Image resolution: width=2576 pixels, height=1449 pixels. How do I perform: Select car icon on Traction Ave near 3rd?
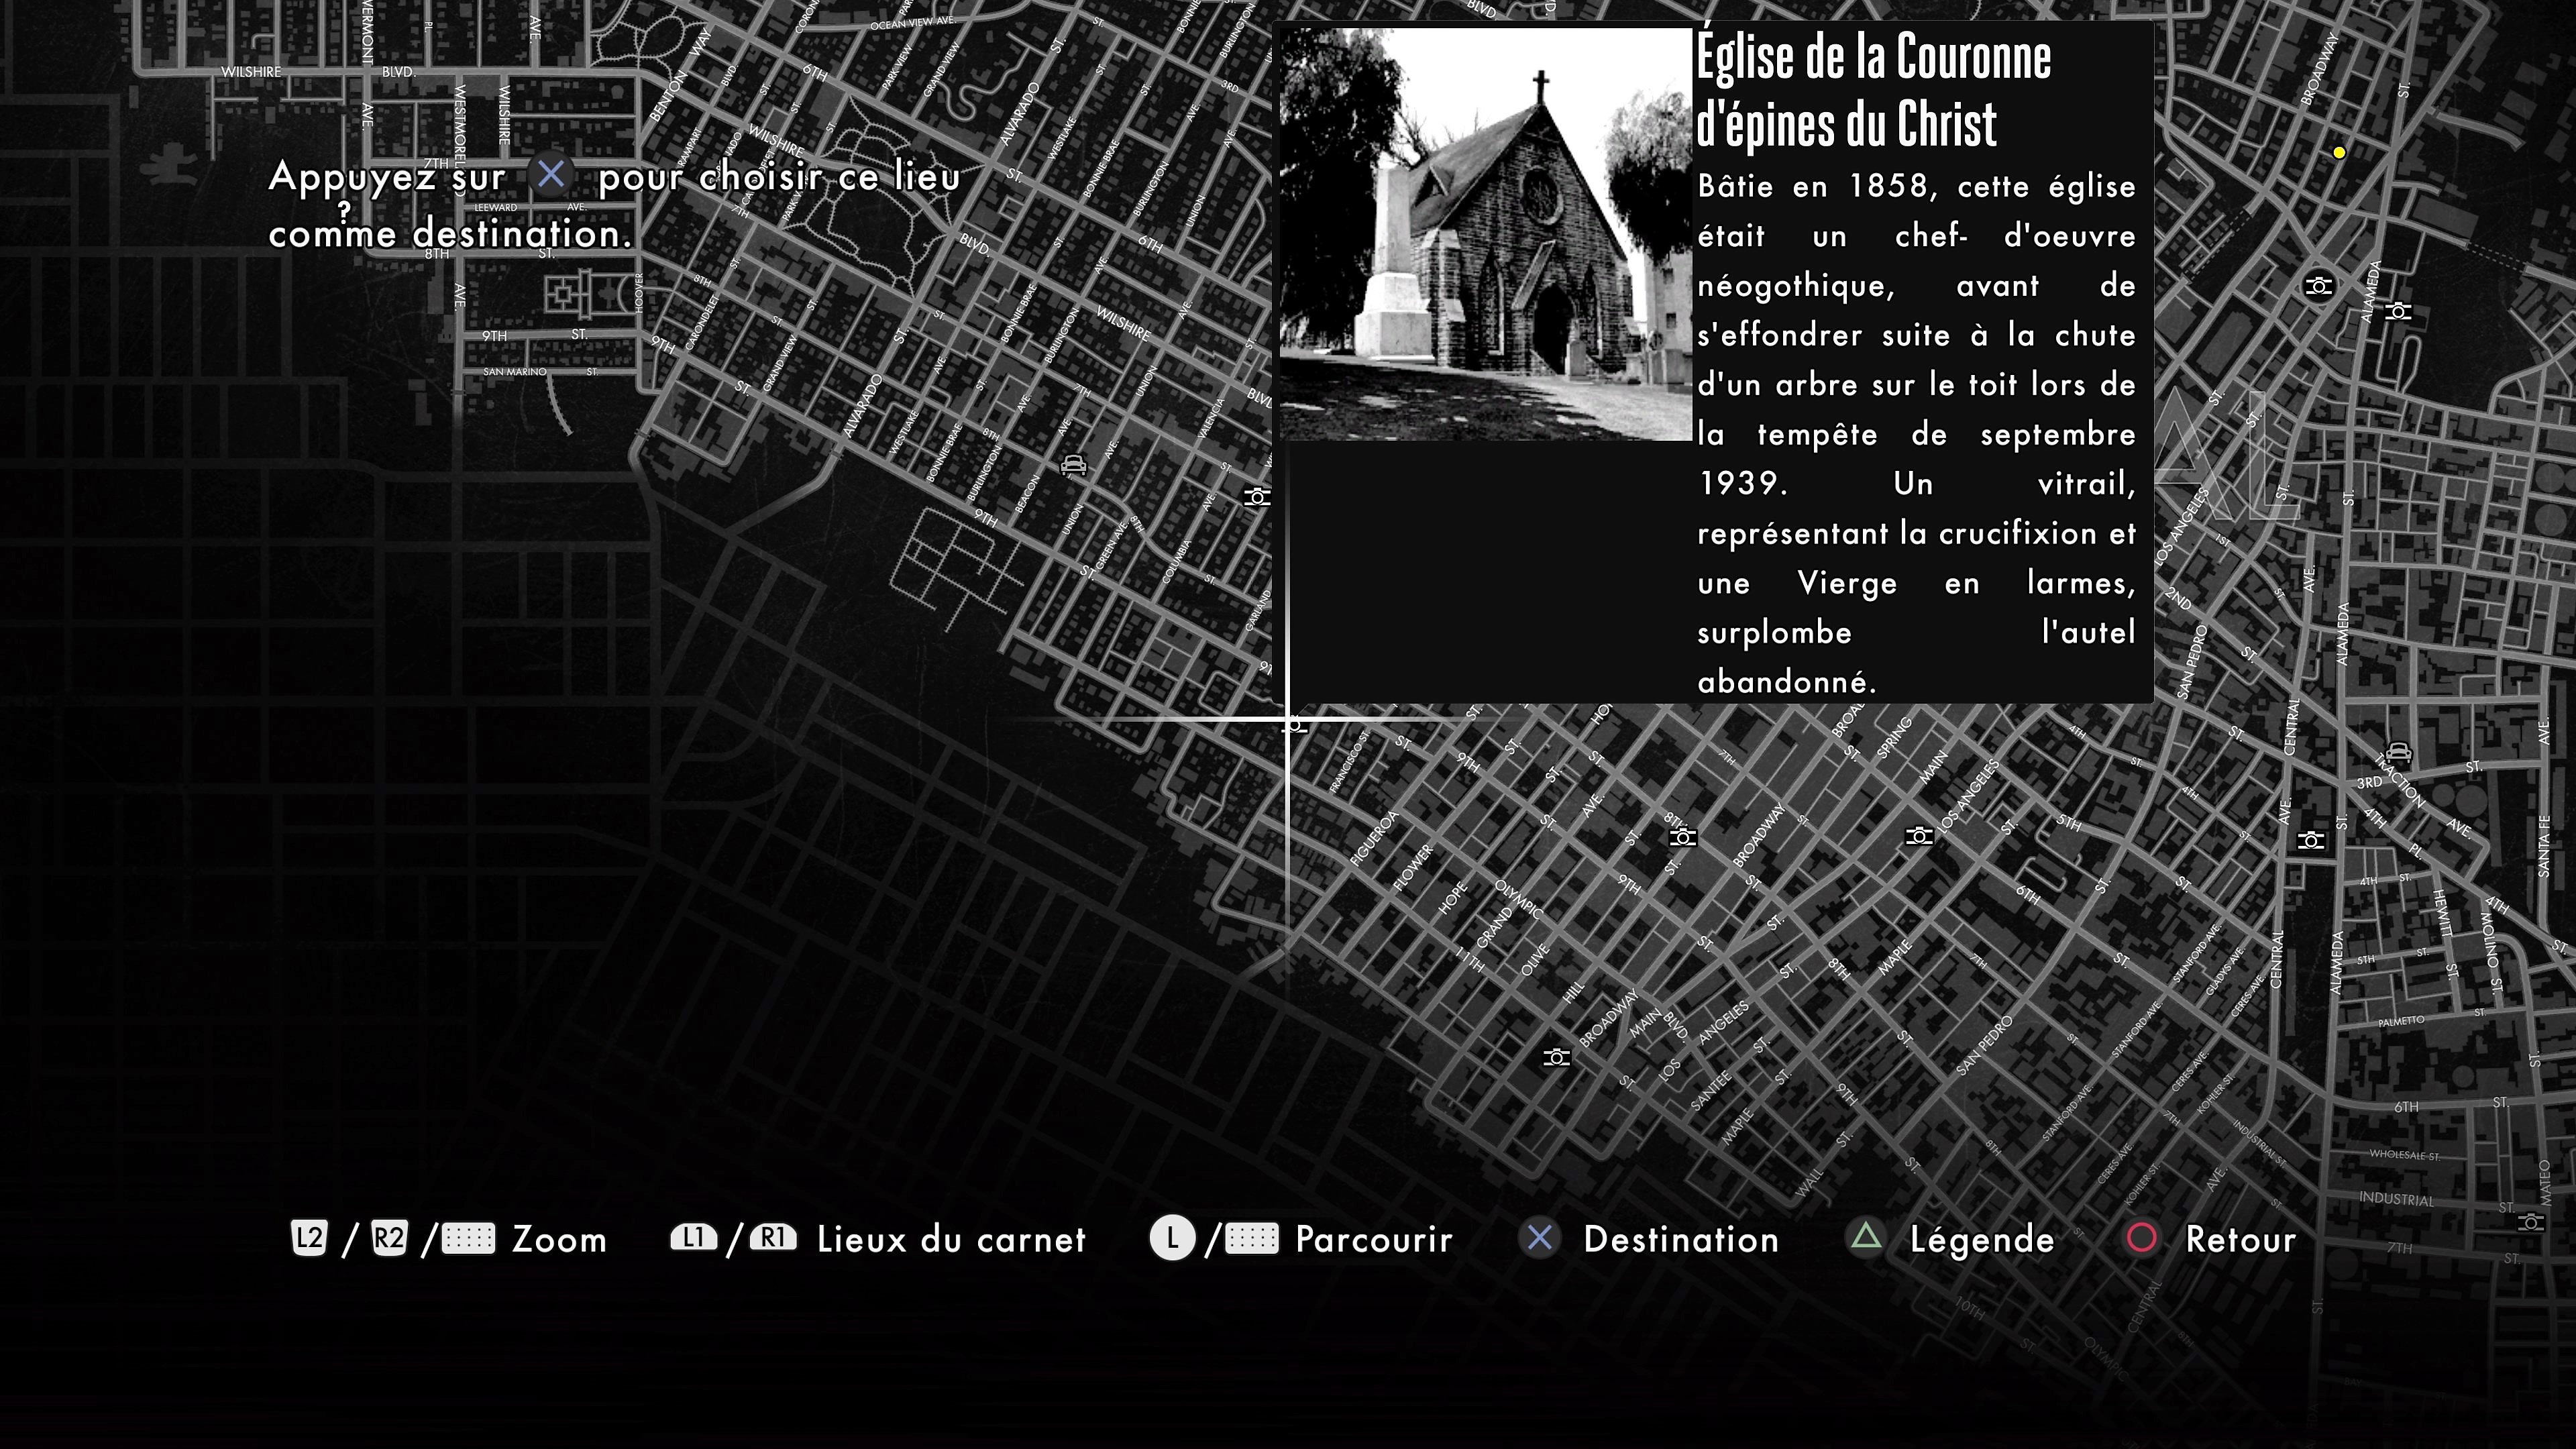[2398, 751]
